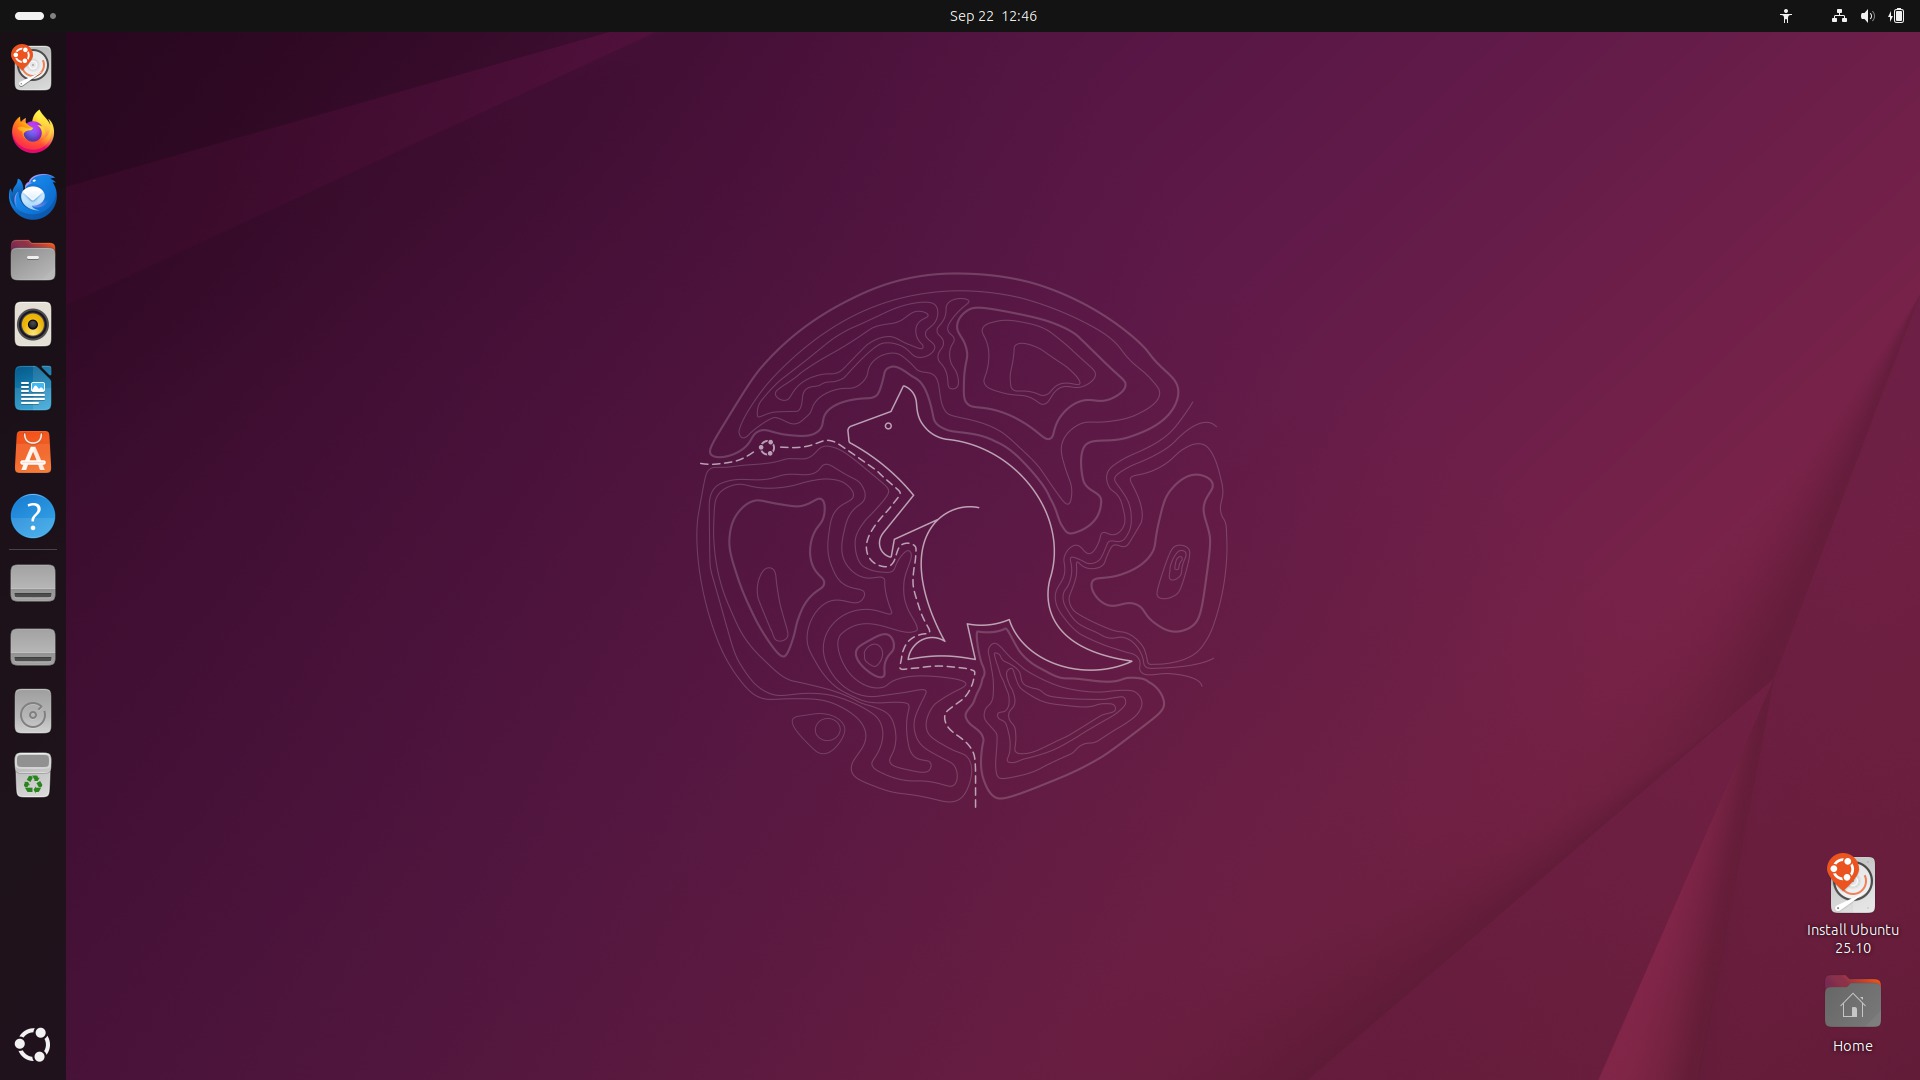Click the Install Ubuntu 25.10 label
1920x1080 pixels.
(1852, 939)
